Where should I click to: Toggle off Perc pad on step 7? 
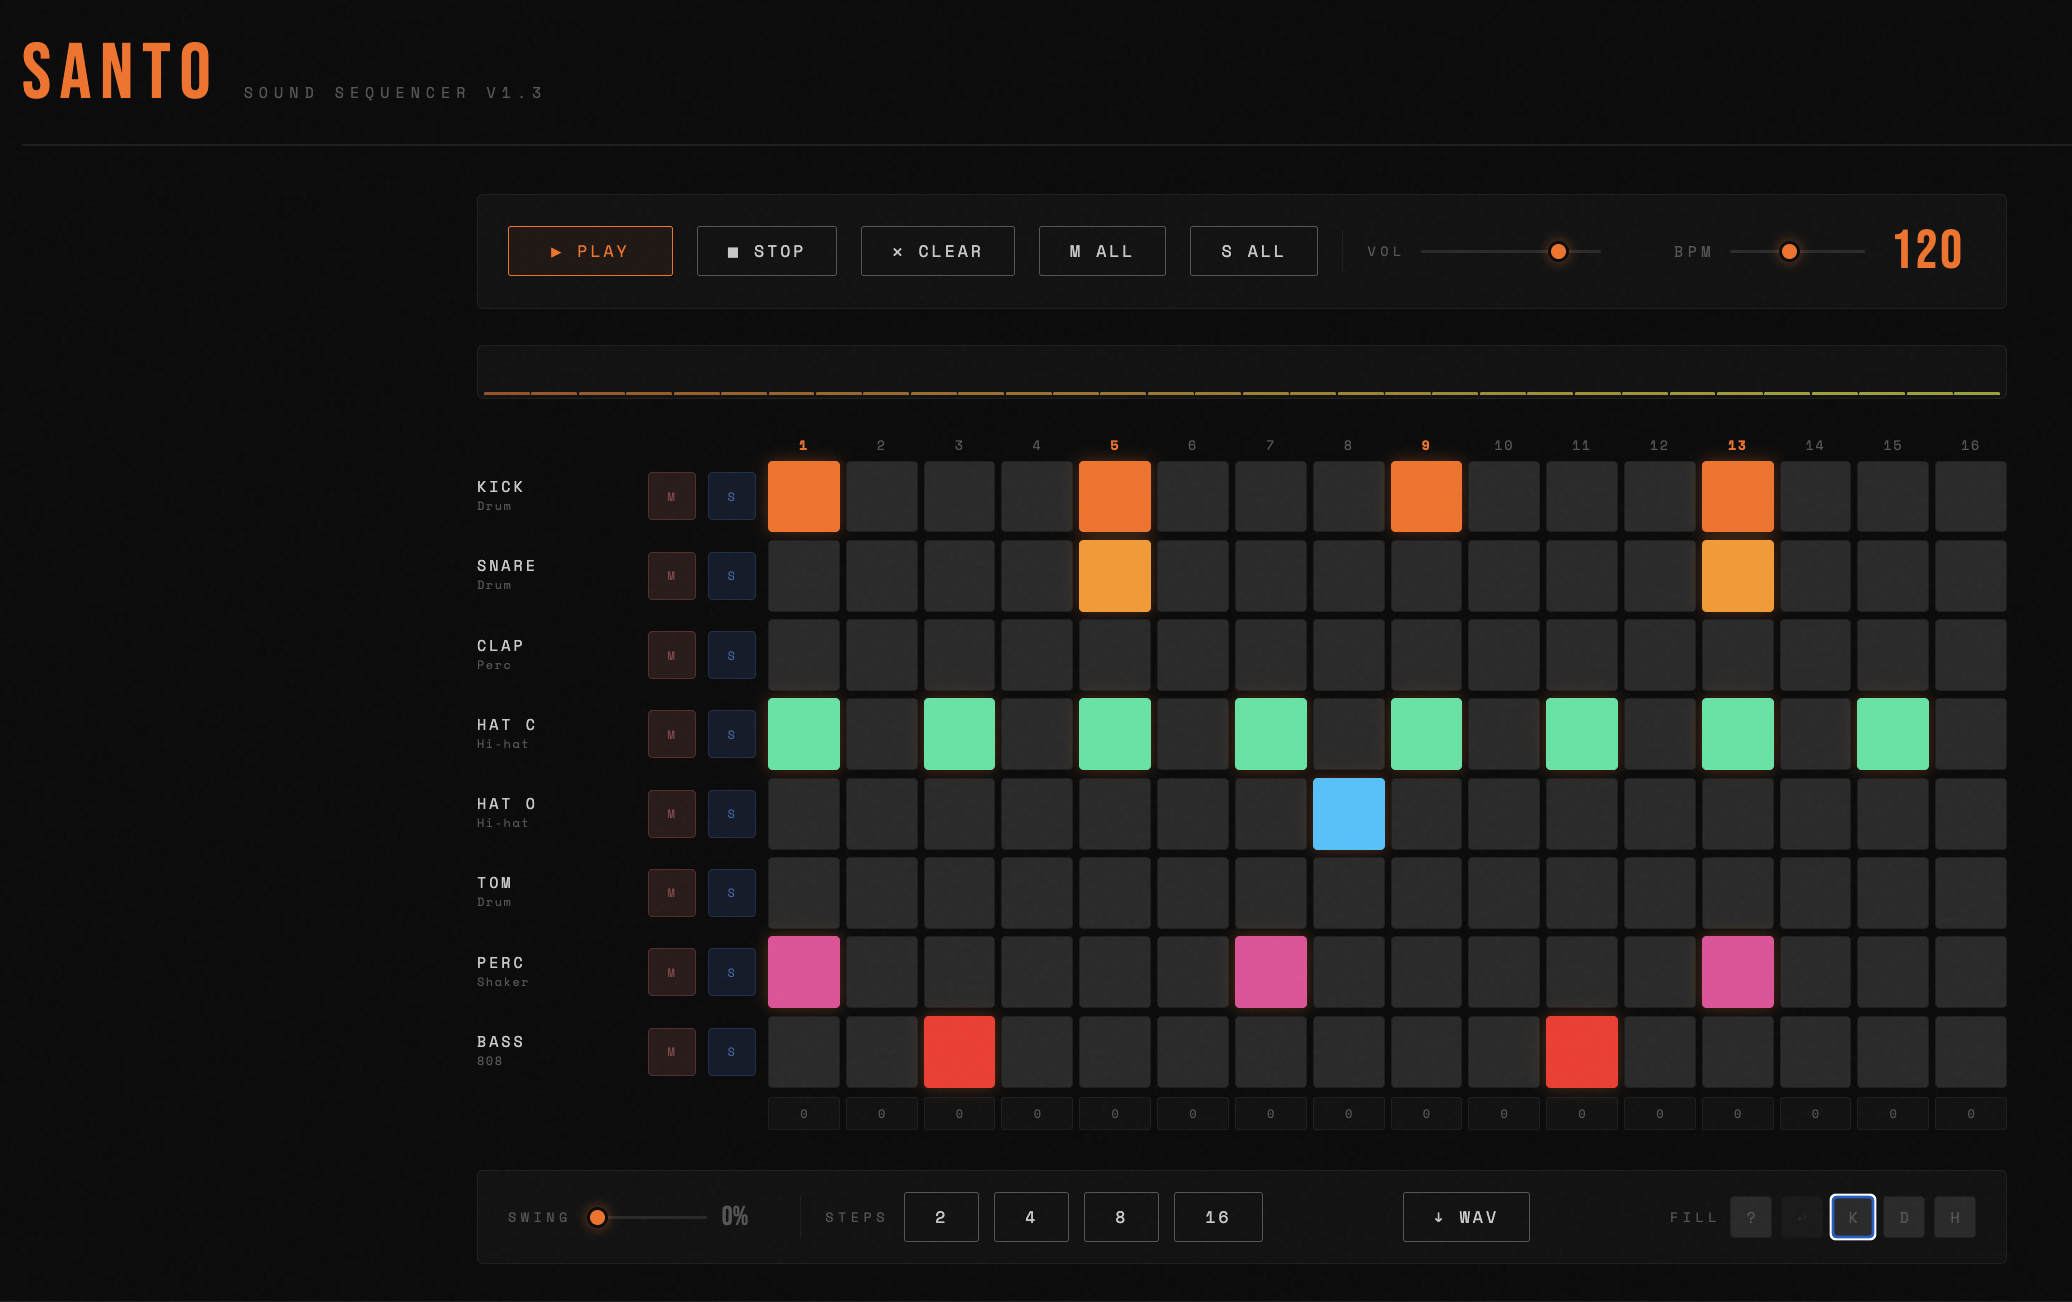[1271, 972]
